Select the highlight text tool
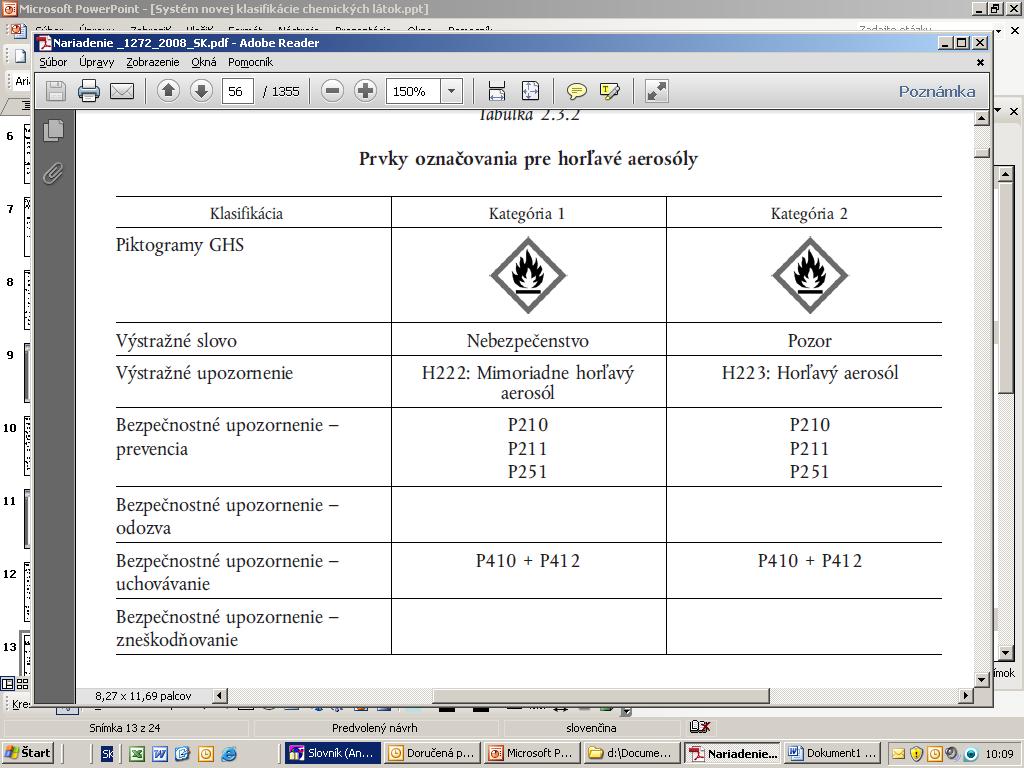The height and width of the screenshot is (768, 1024). (609, 91)
